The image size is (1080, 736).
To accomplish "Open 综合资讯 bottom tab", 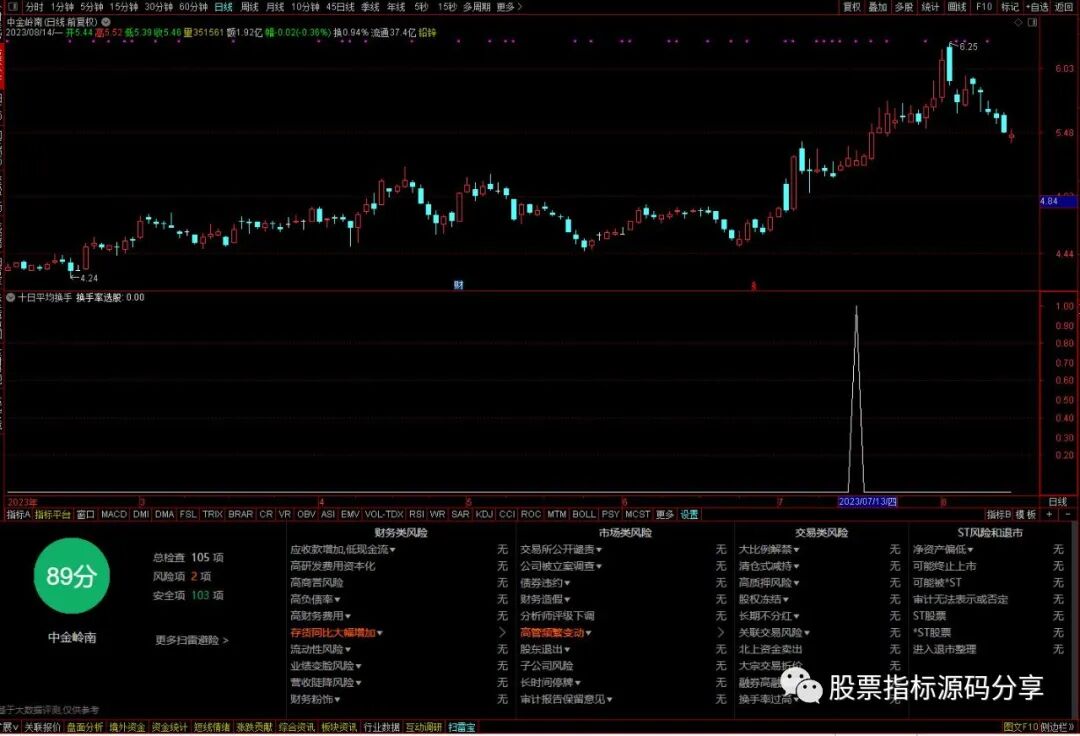I will point(296,727).
